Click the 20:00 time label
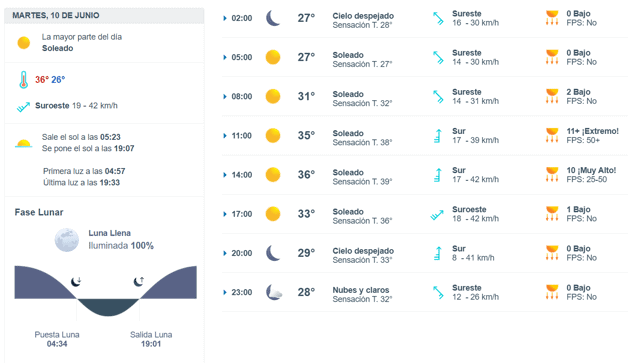628x363 pixels. pyautogui.click(x=242, y=253)
